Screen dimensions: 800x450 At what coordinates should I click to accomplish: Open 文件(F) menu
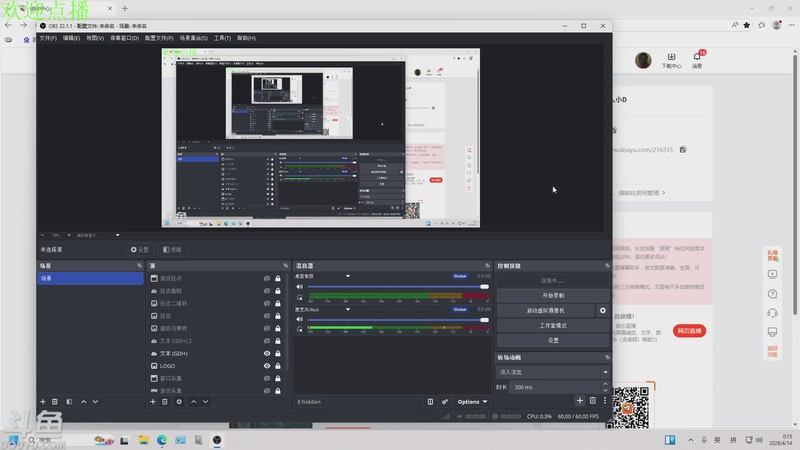(x=48, y=38)
